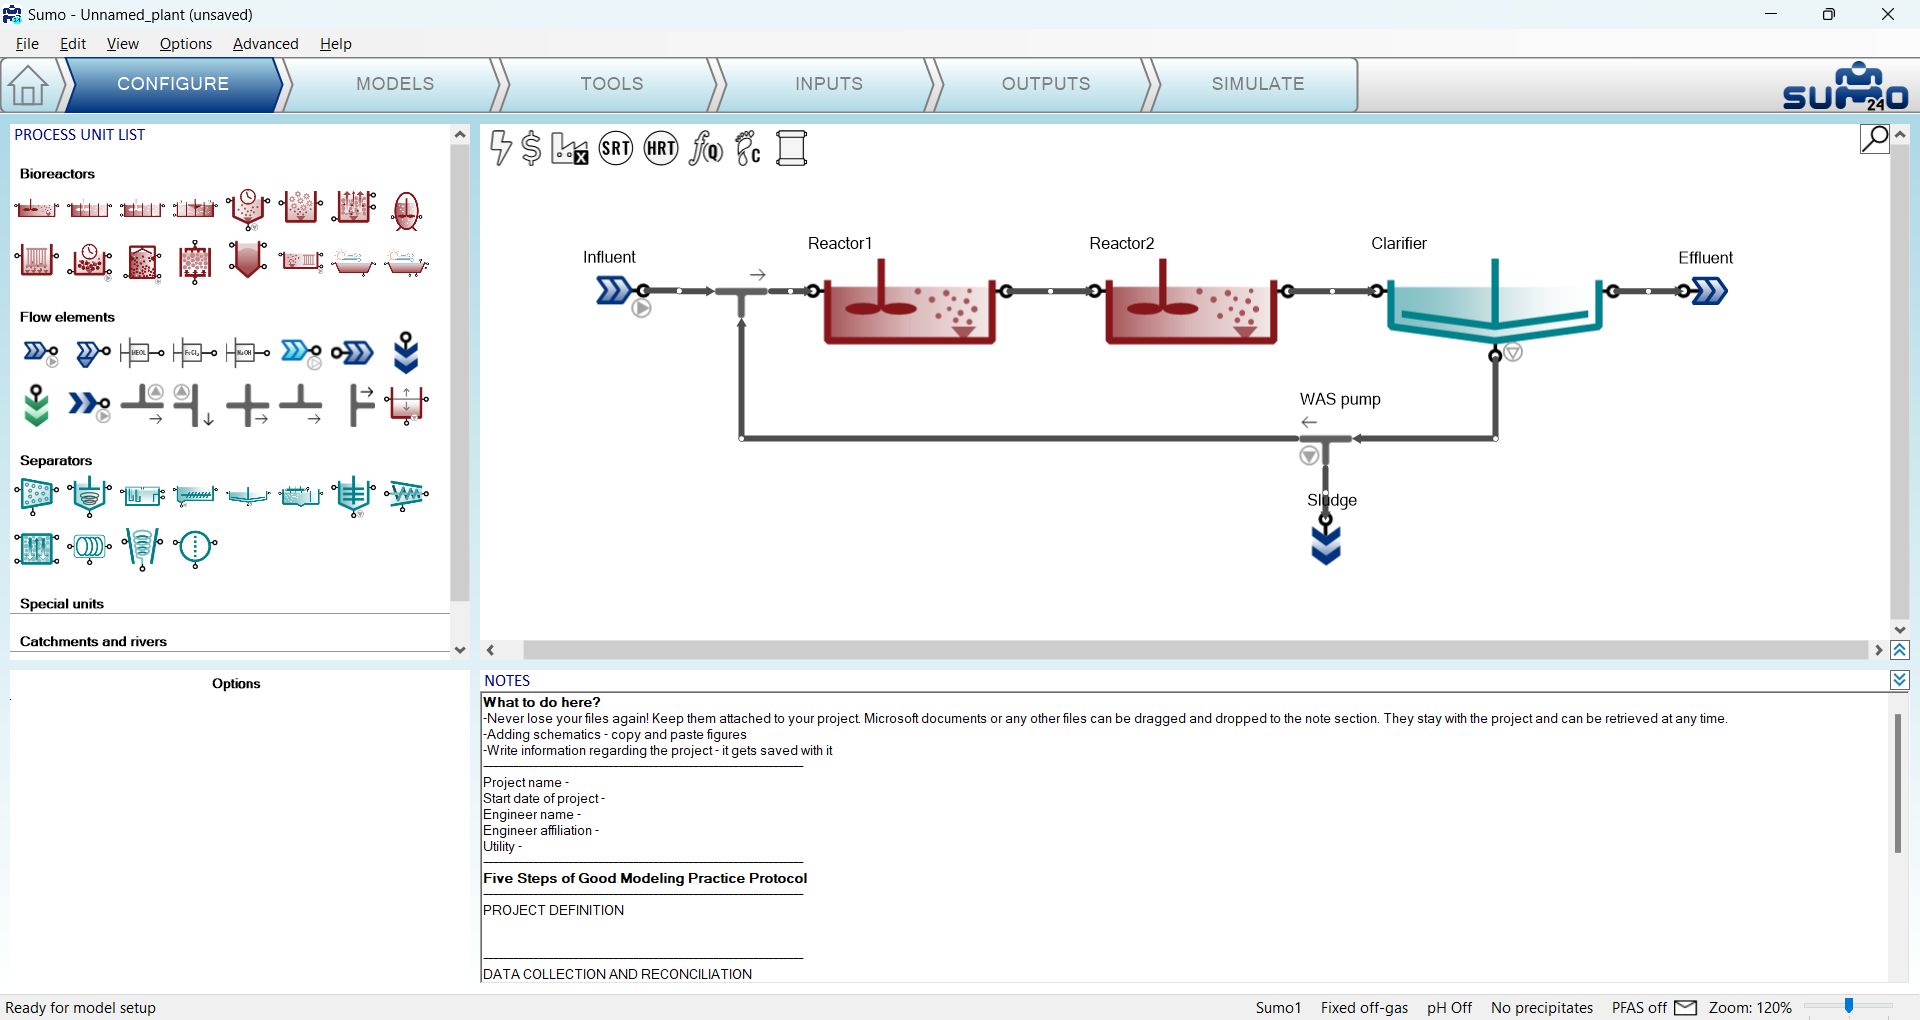This screenshot has height=1020, width=1920.
Task: Click the process unit list scroll-up arrow
Action: 460,134
